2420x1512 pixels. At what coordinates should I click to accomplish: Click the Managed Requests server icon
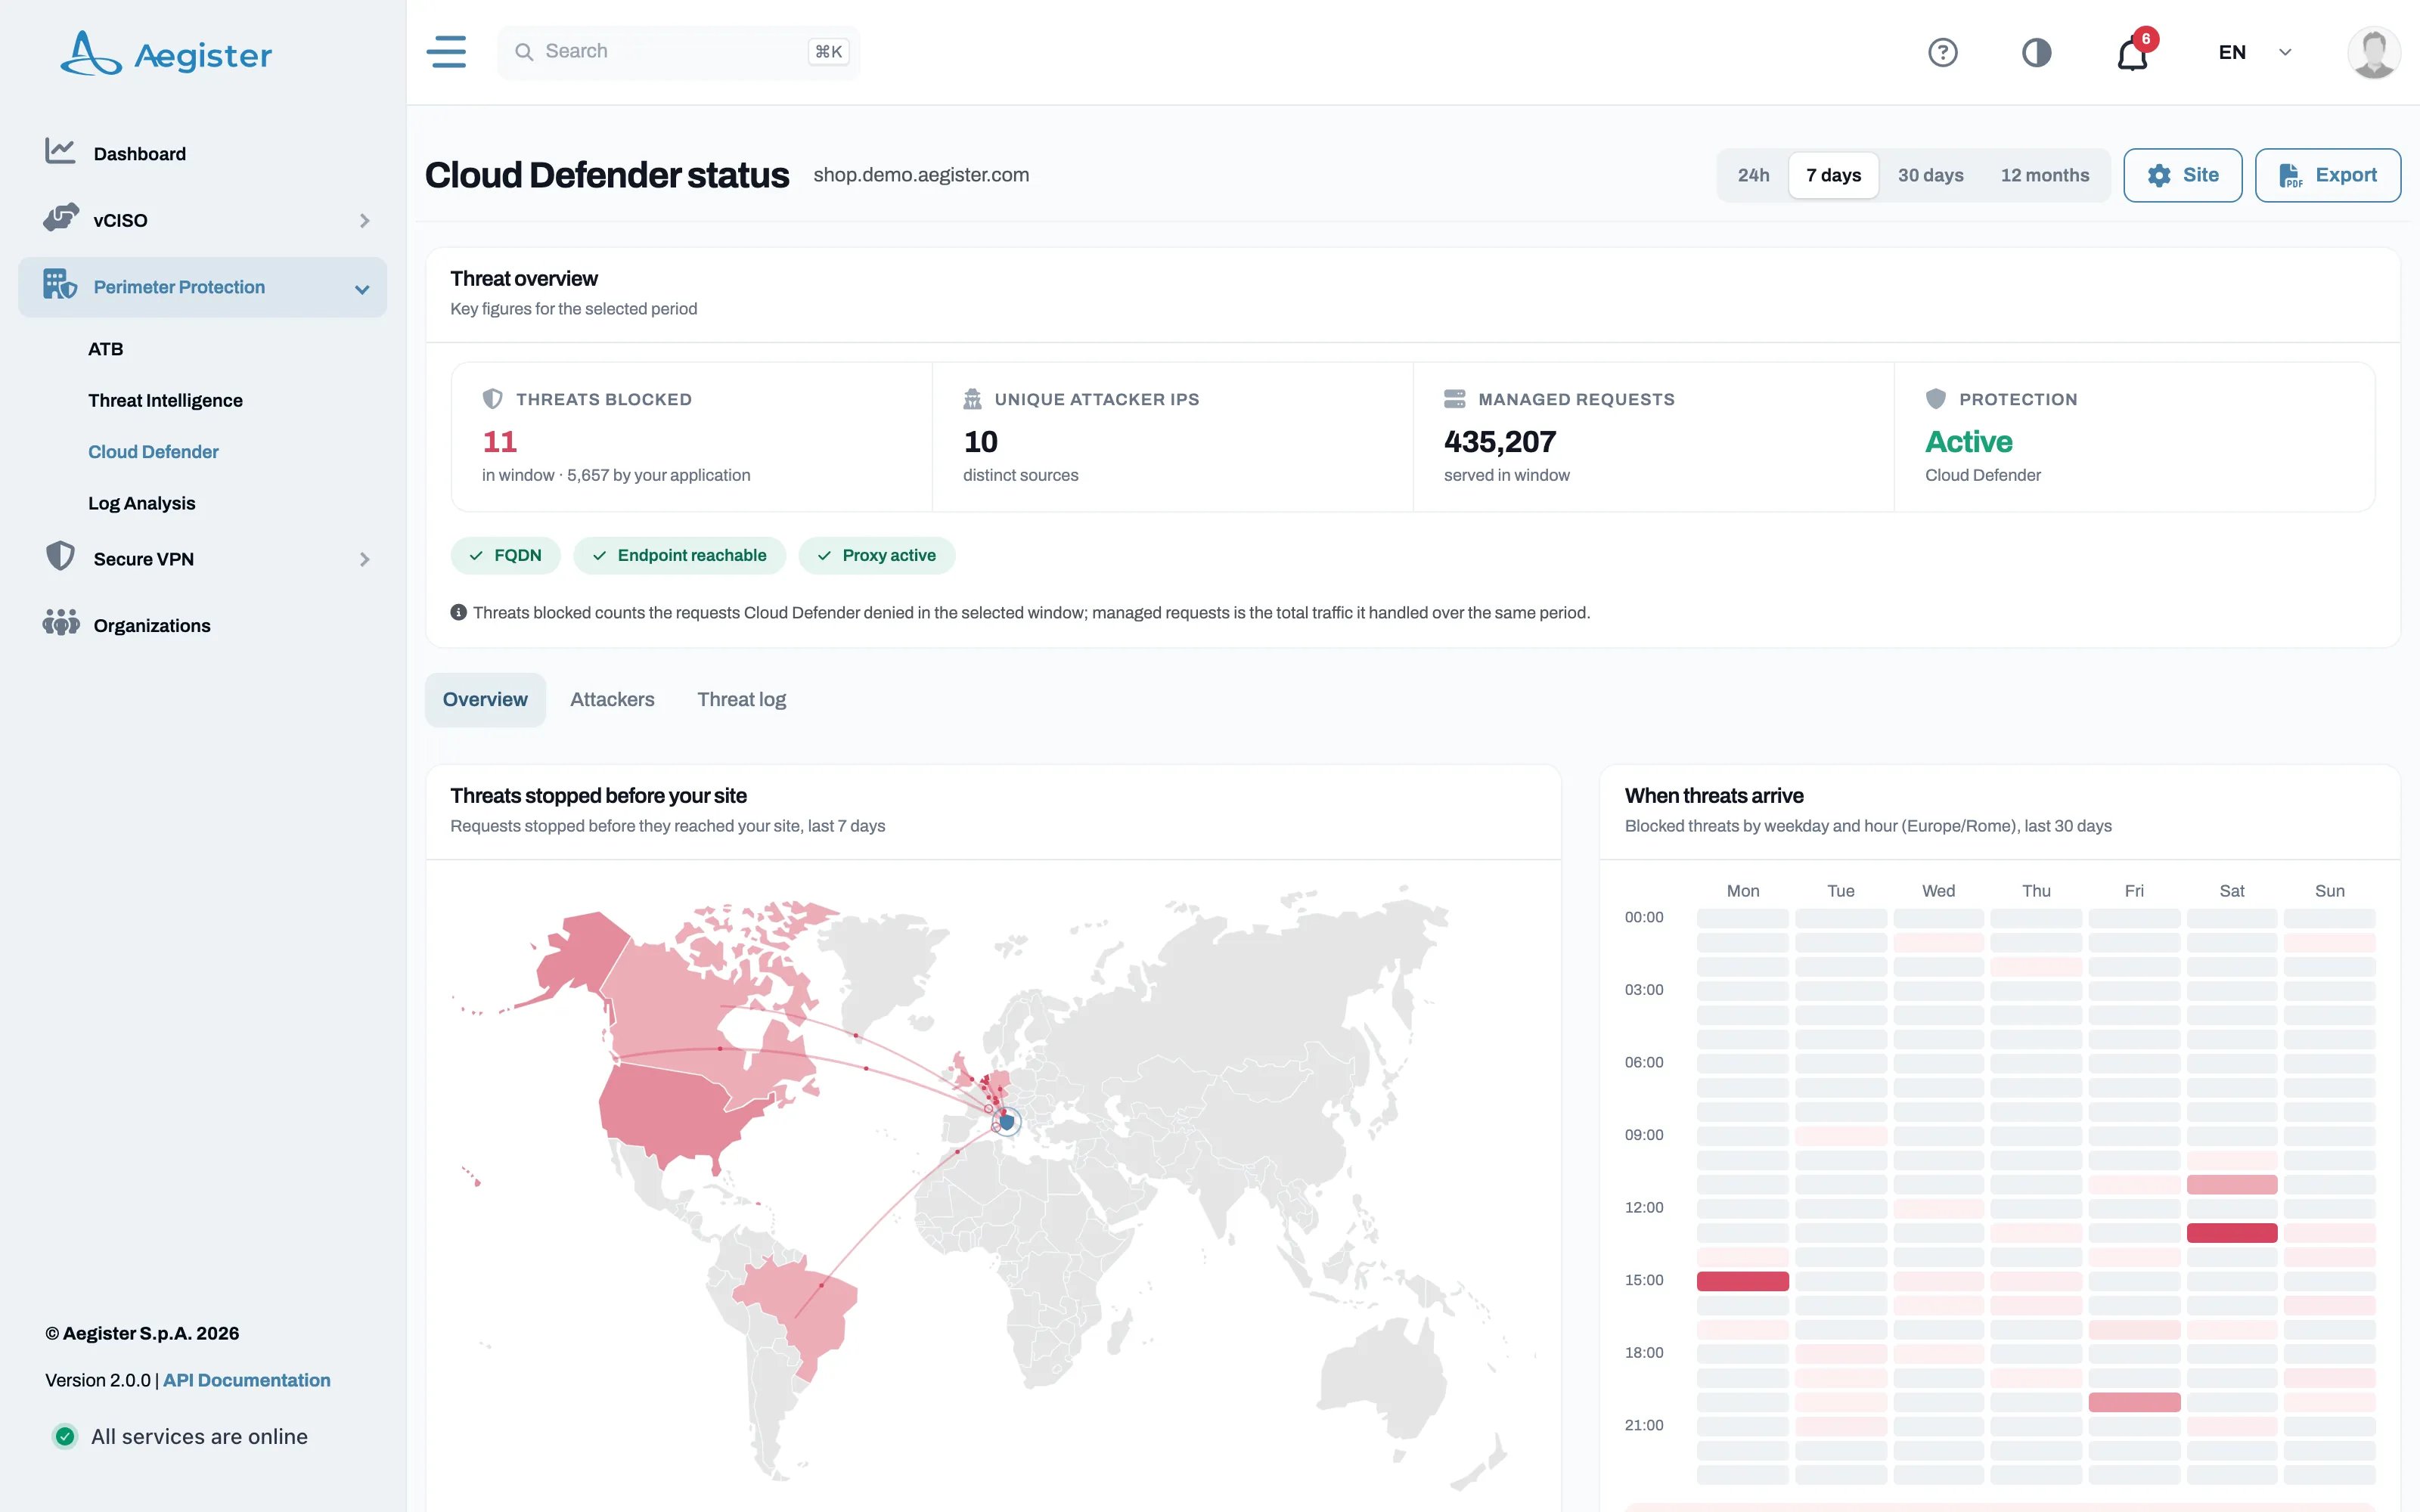1454,399
